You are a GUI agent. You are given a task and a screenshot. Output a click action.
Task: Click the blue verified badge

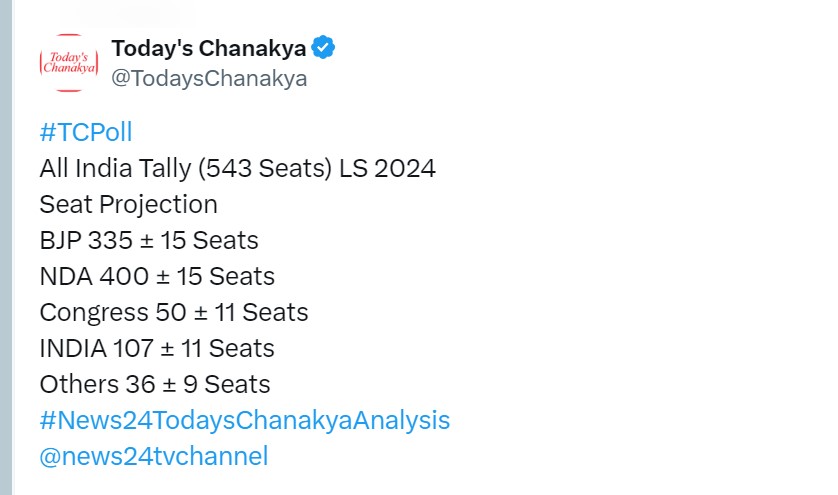pos(323,48)
